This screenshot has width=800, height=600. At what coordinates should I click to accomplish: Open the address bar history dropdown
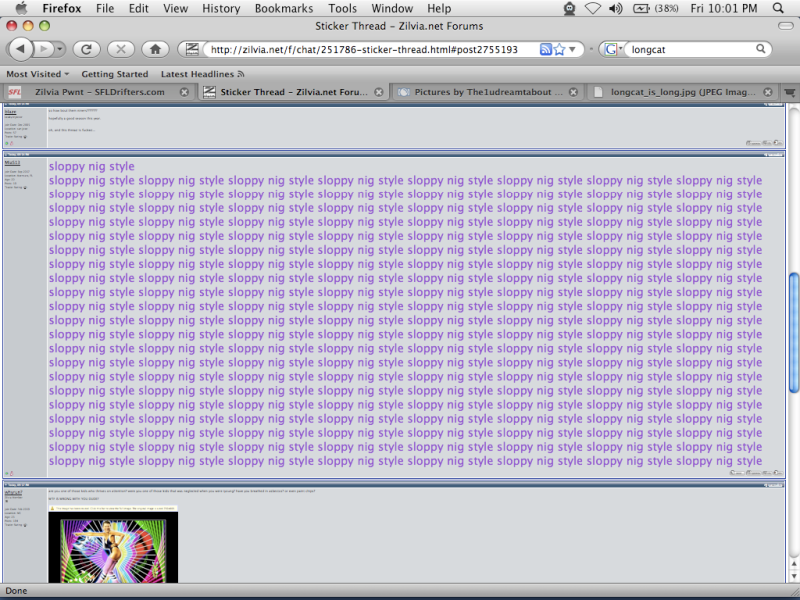point(576,49)
